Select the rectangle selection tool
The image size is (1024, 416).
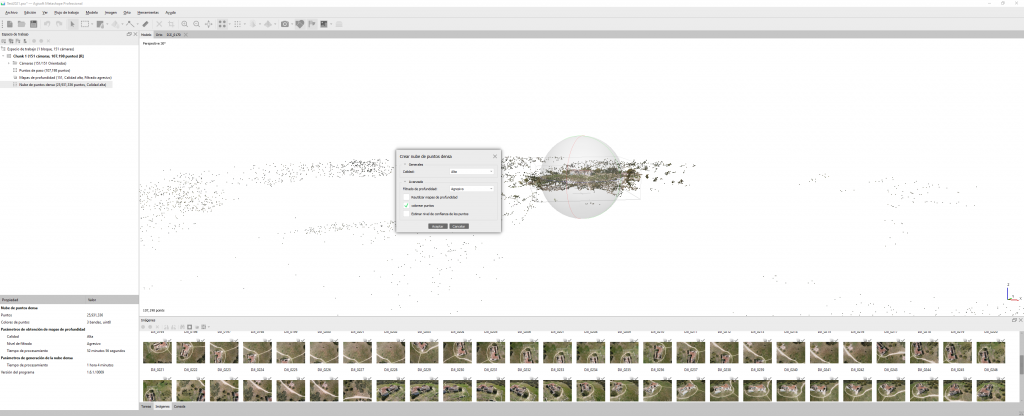(x=84, y=24)
